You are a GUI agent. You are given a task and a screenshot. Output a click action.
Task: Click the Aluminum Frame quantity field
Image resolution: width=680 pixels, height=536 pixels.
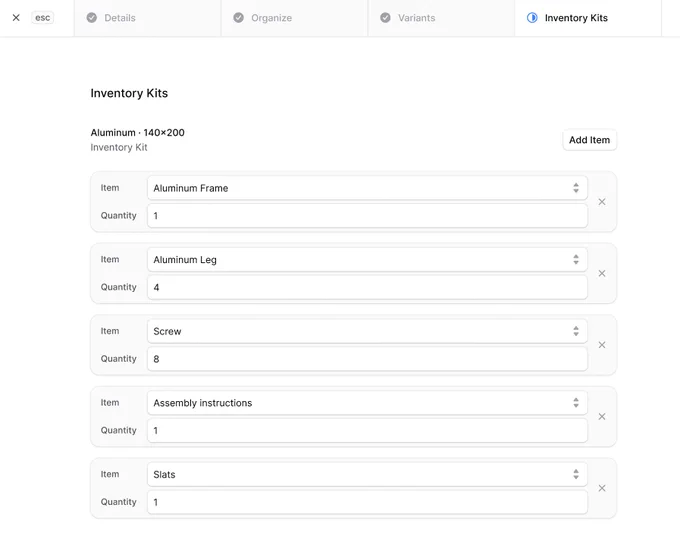(367, 216)
